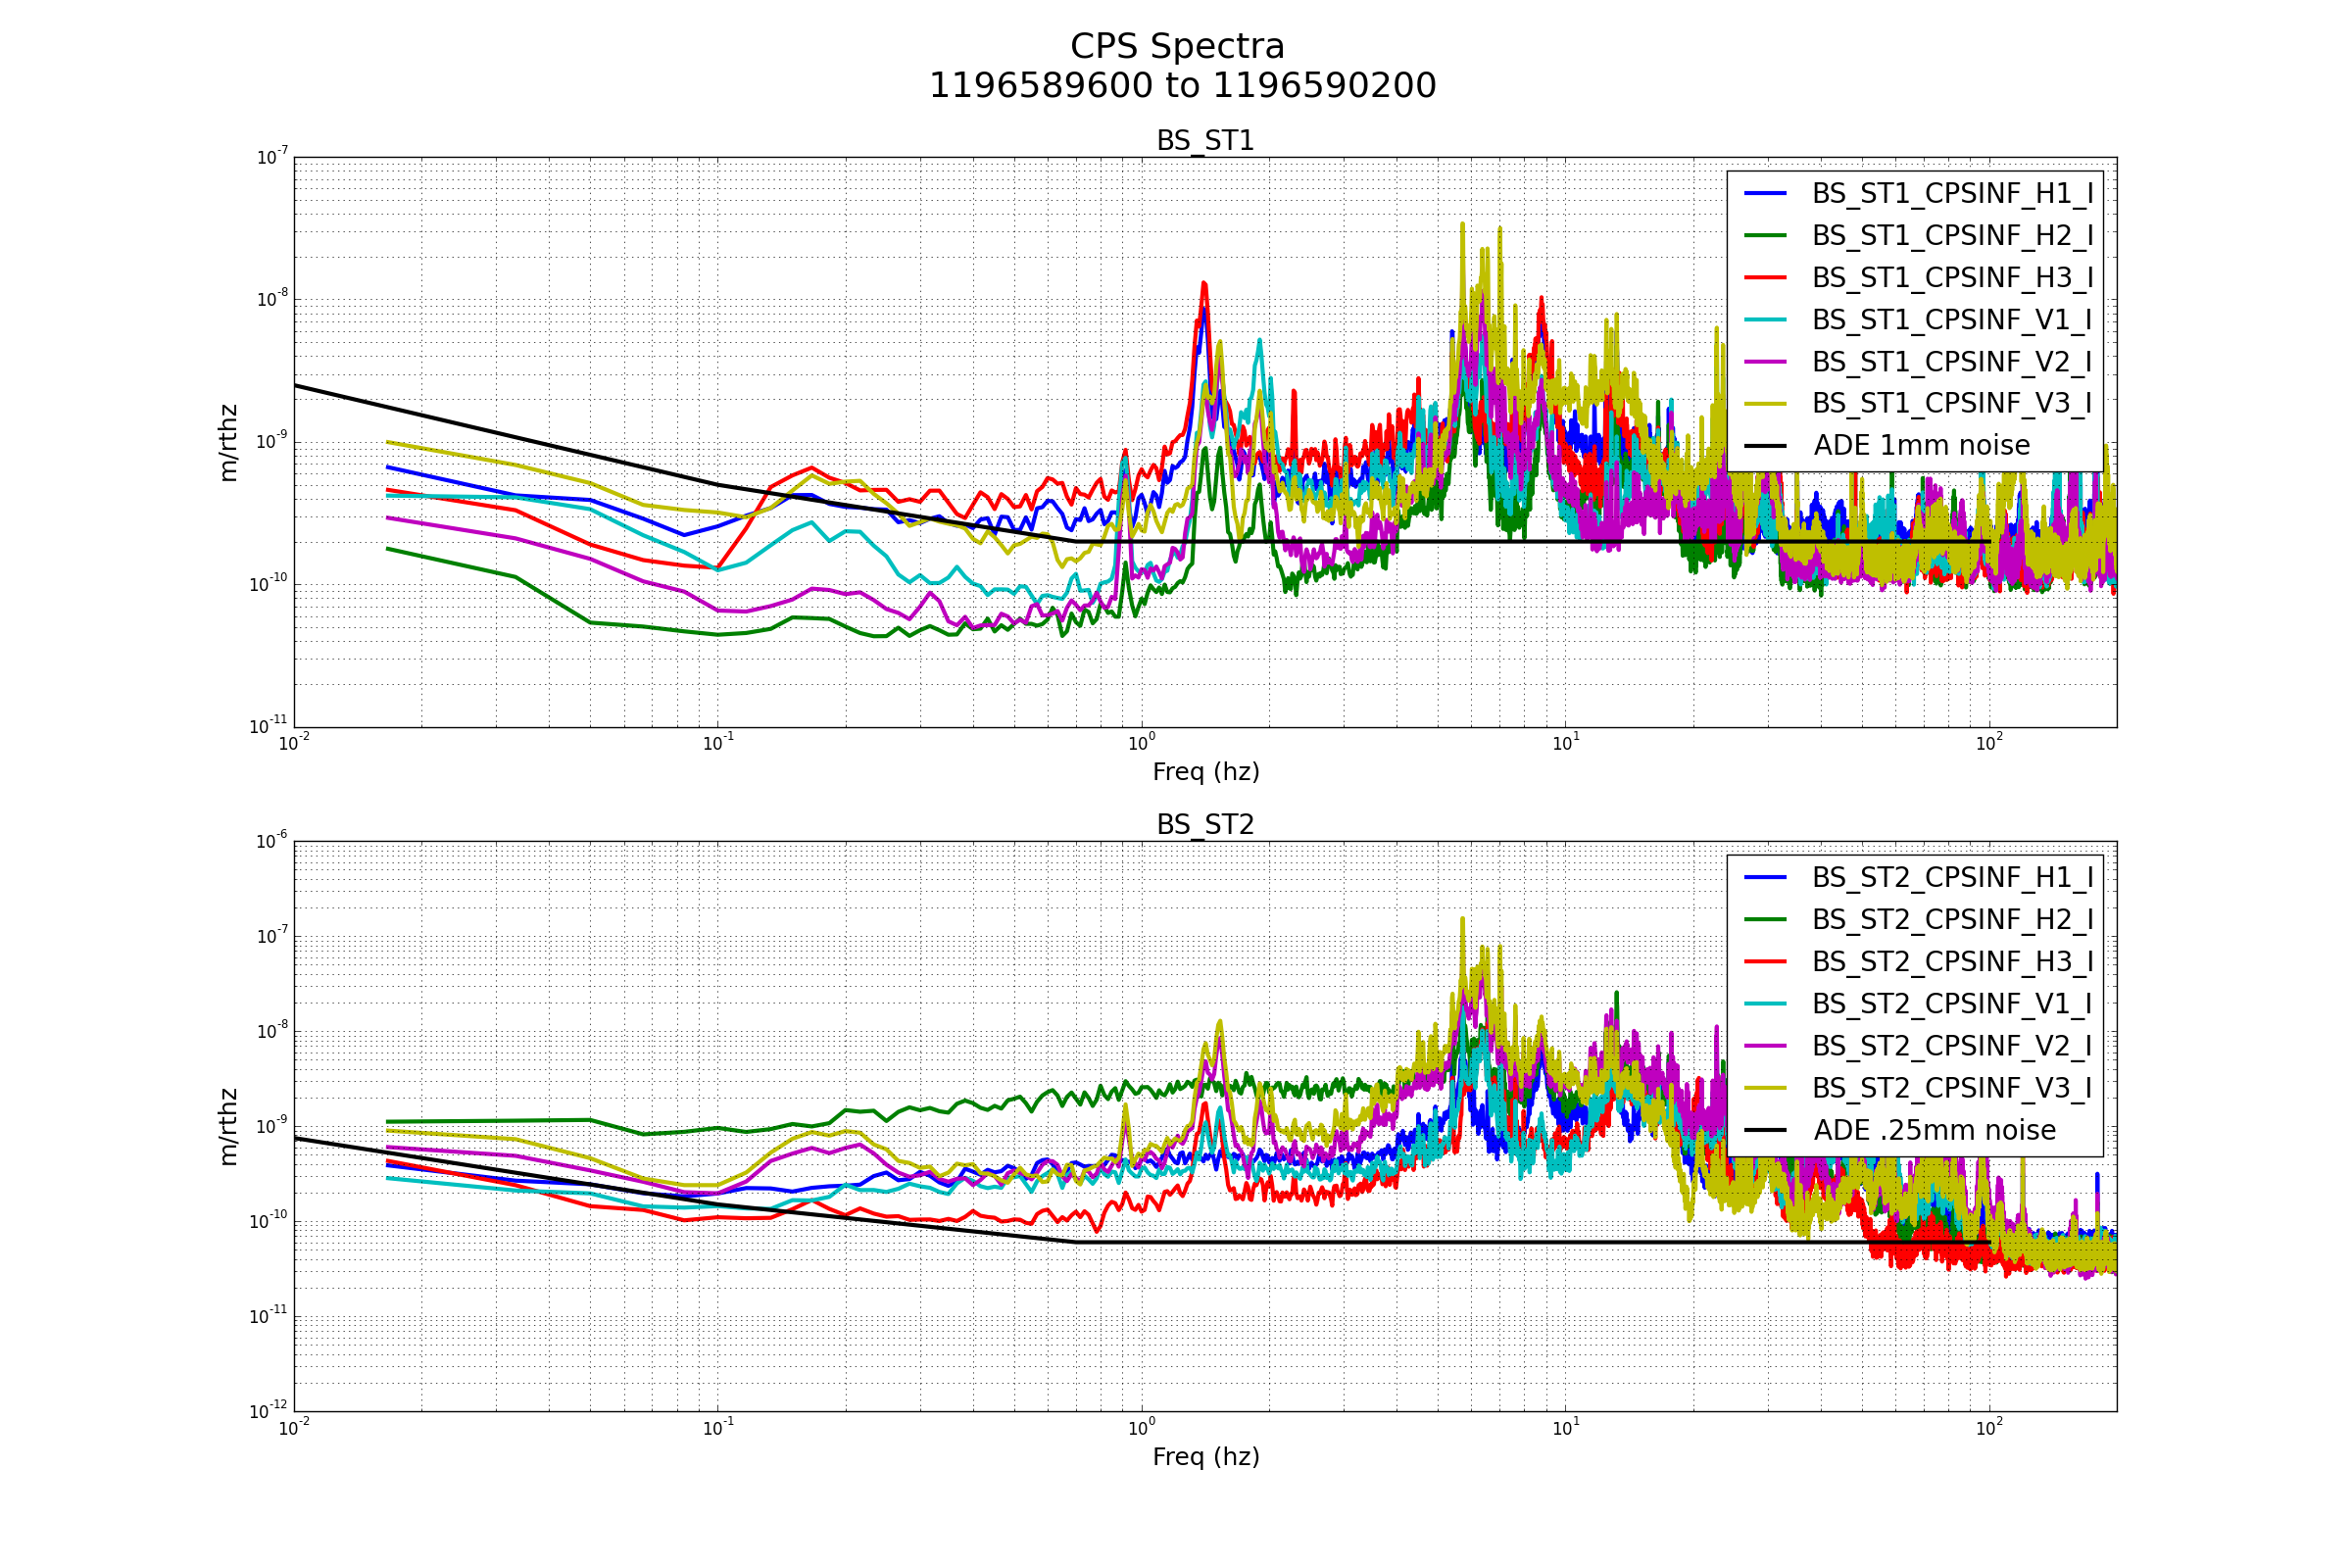Click the BS_ST2_CPSINF_V3_I legend entry

pyautogui.click(x=1952, y=1088)
